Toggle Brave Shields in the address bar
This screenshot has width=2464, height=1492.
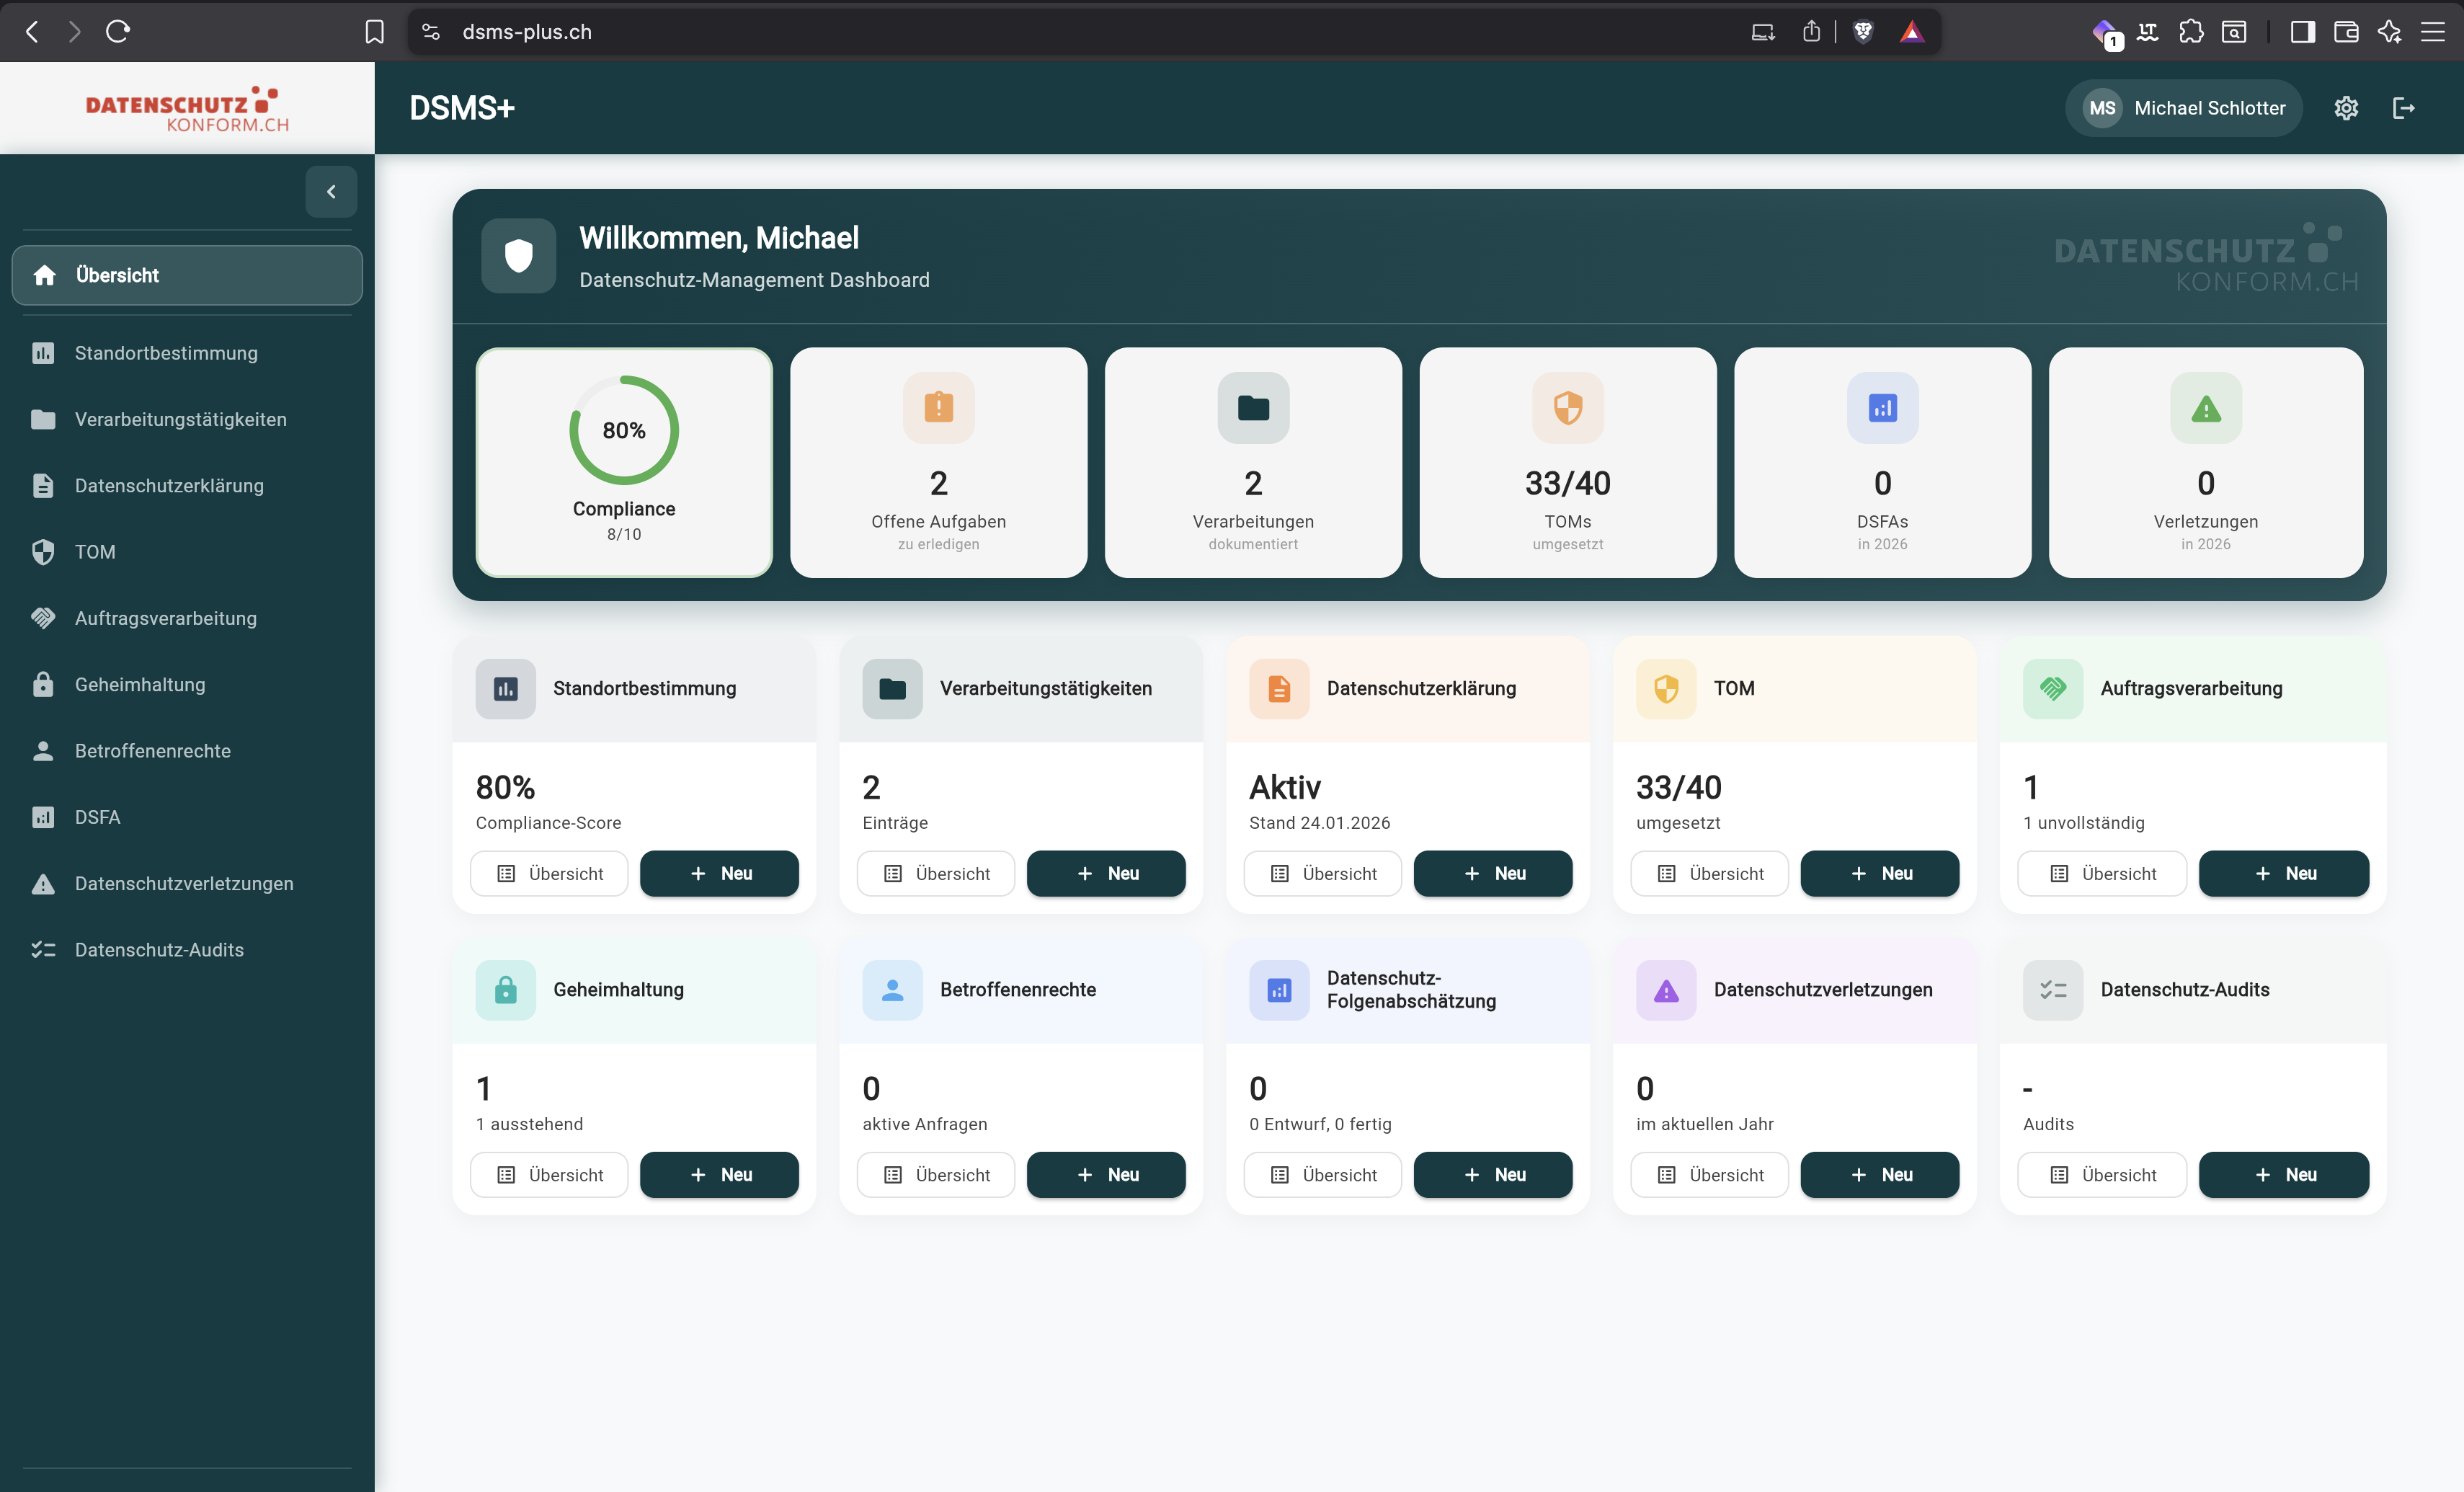(1863, 31)
